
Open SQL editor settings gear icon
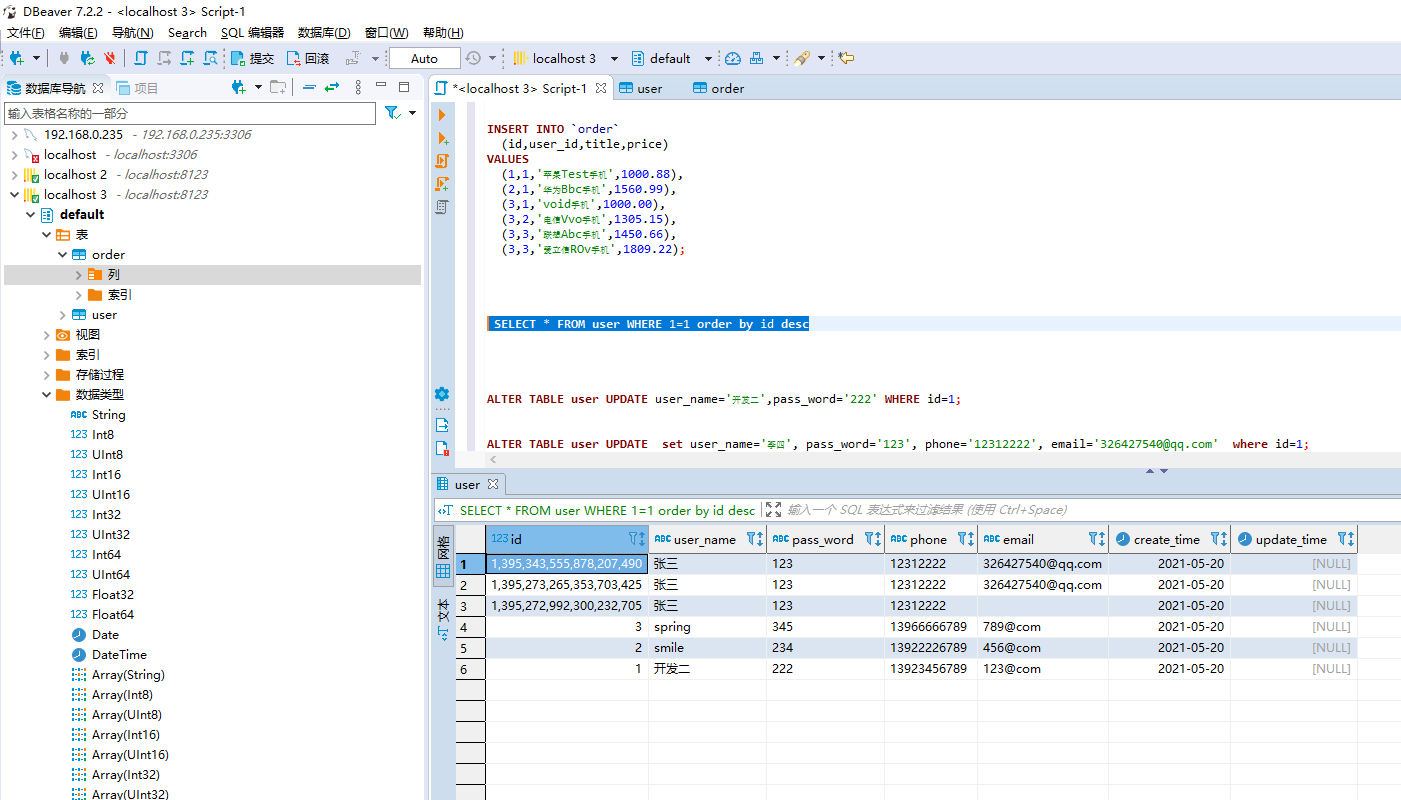pos(442,394)
